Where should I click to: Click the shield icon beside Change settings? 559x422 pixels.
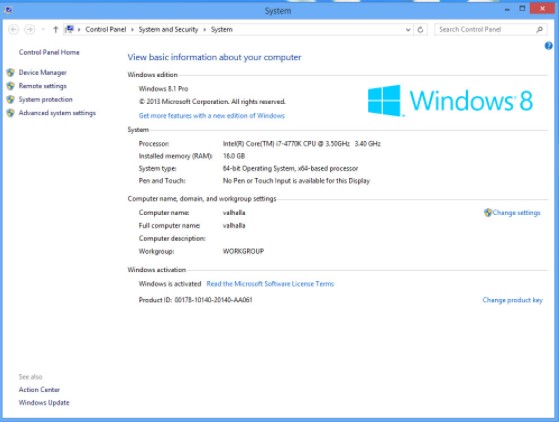(488, 213)
